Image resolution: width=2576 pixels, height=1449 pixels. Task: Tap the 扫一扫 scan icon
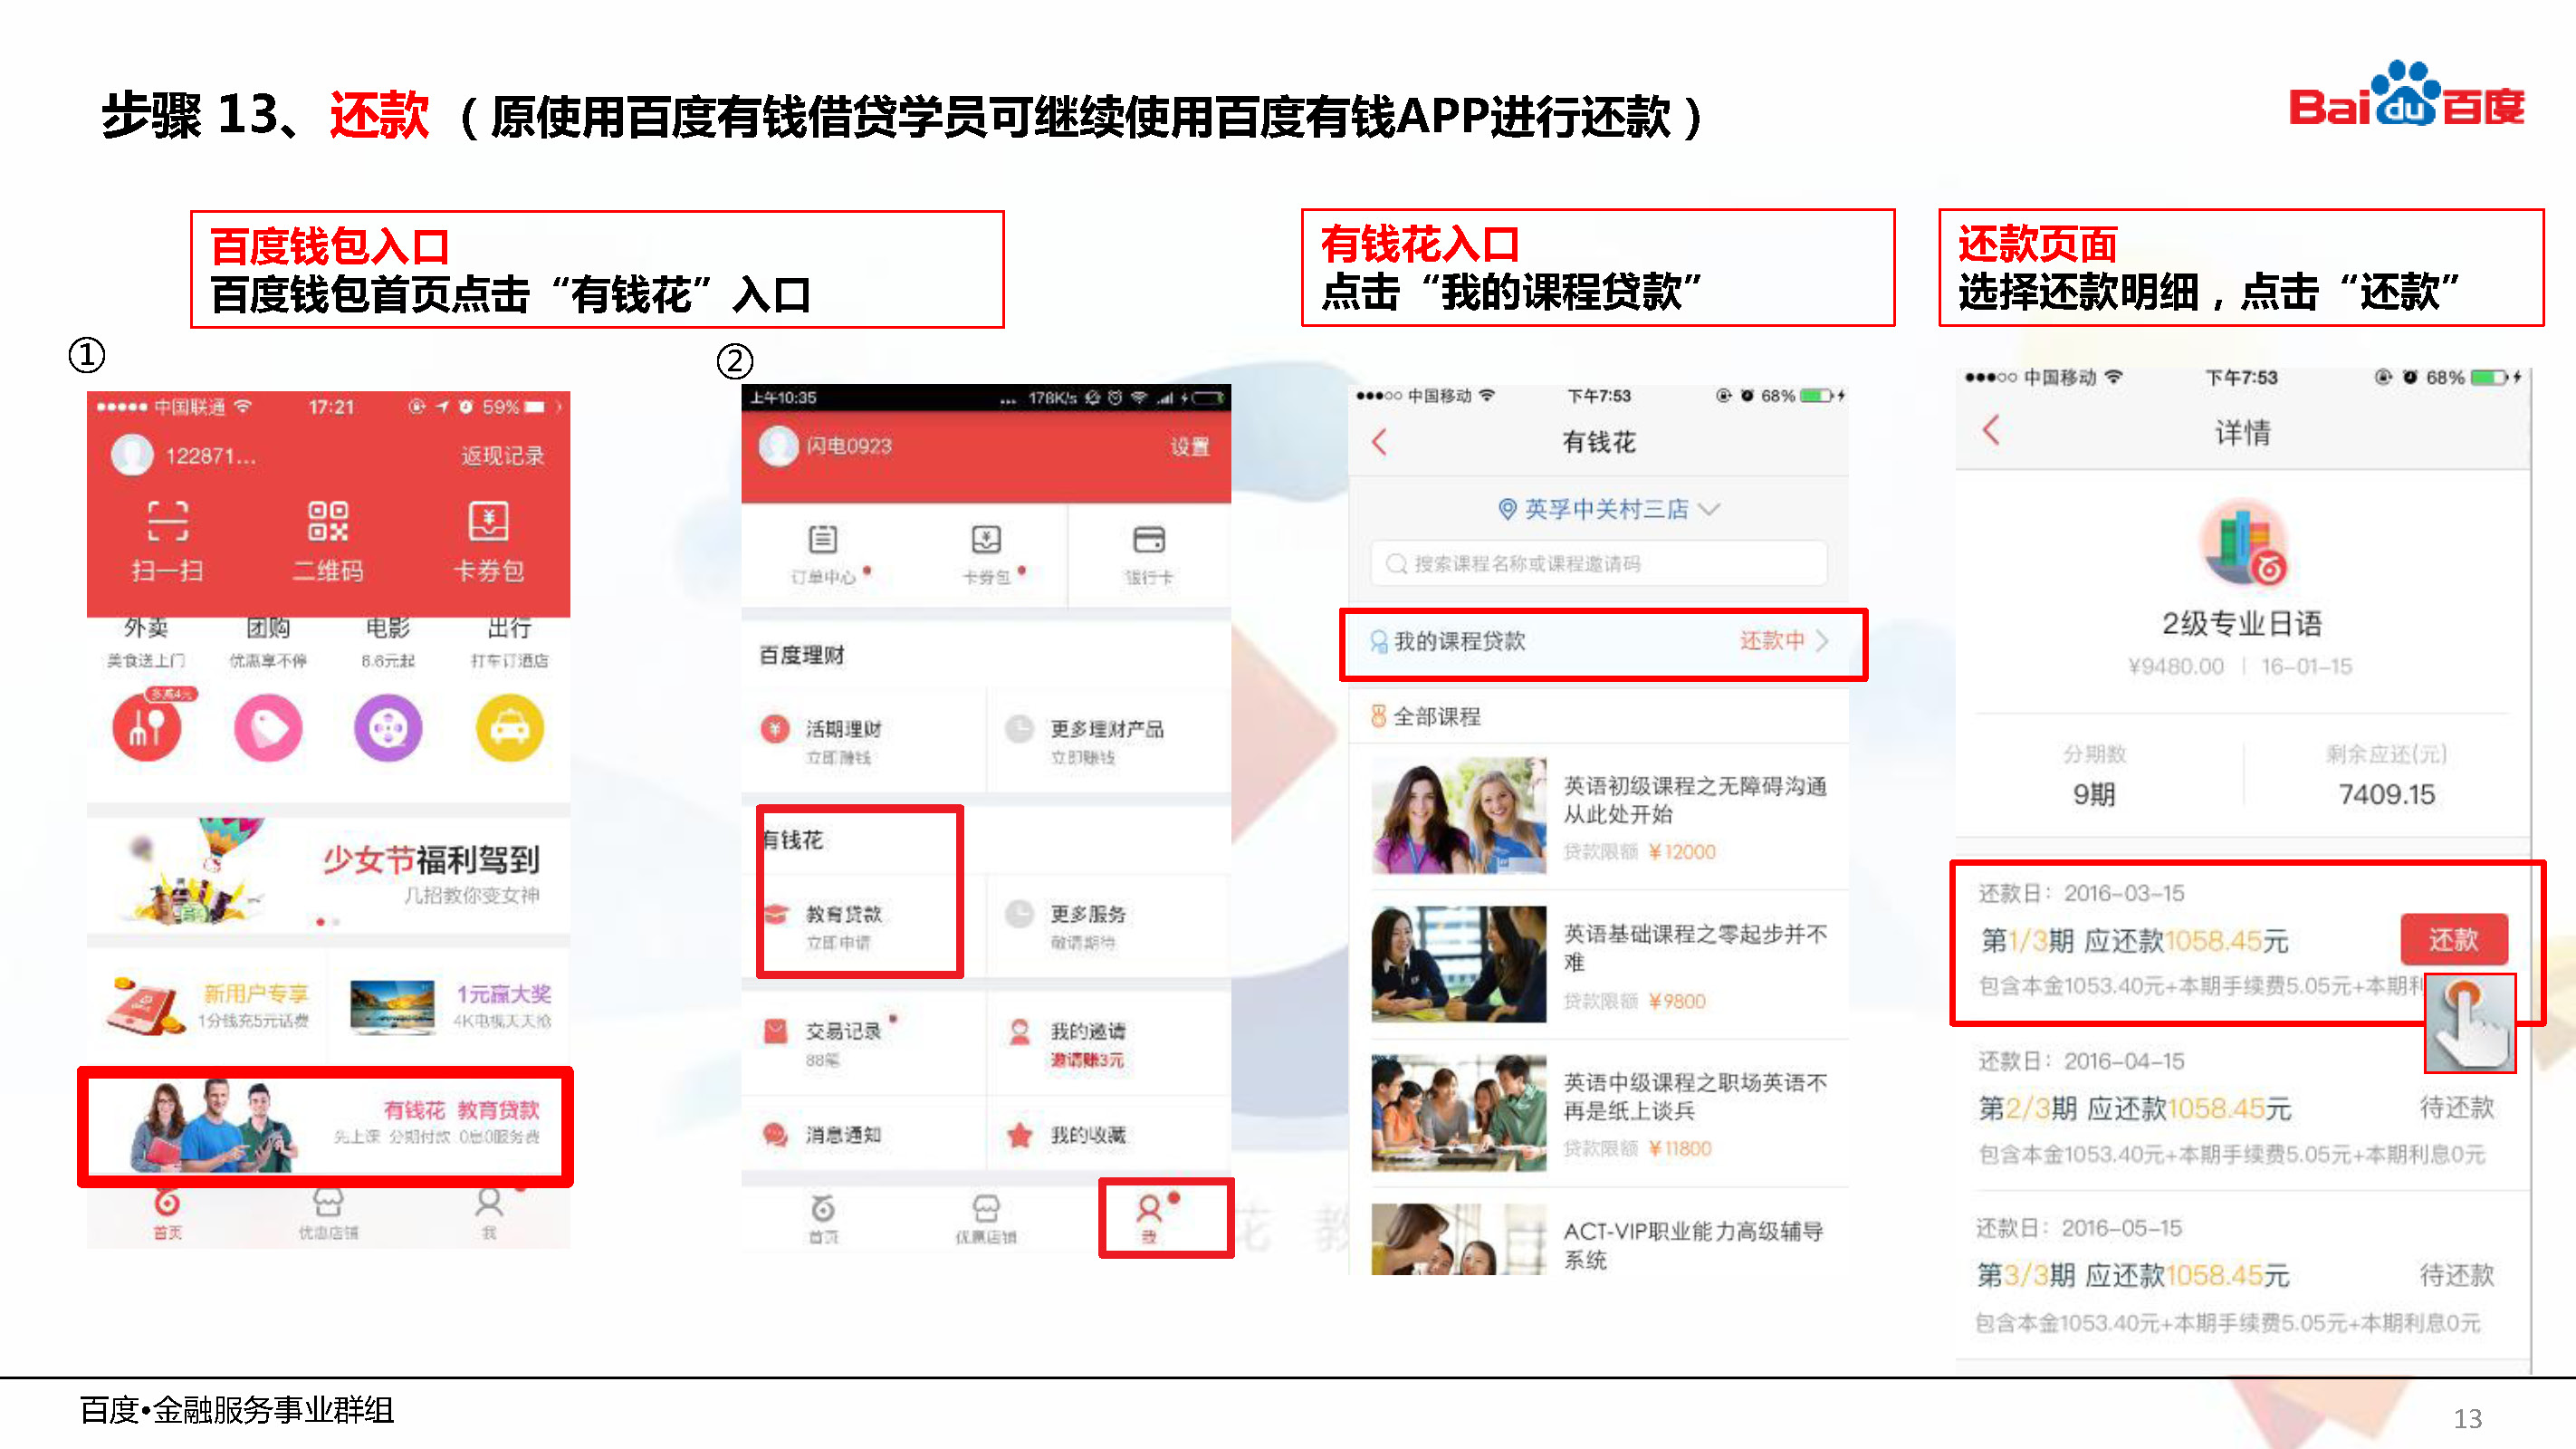(167, 522)
